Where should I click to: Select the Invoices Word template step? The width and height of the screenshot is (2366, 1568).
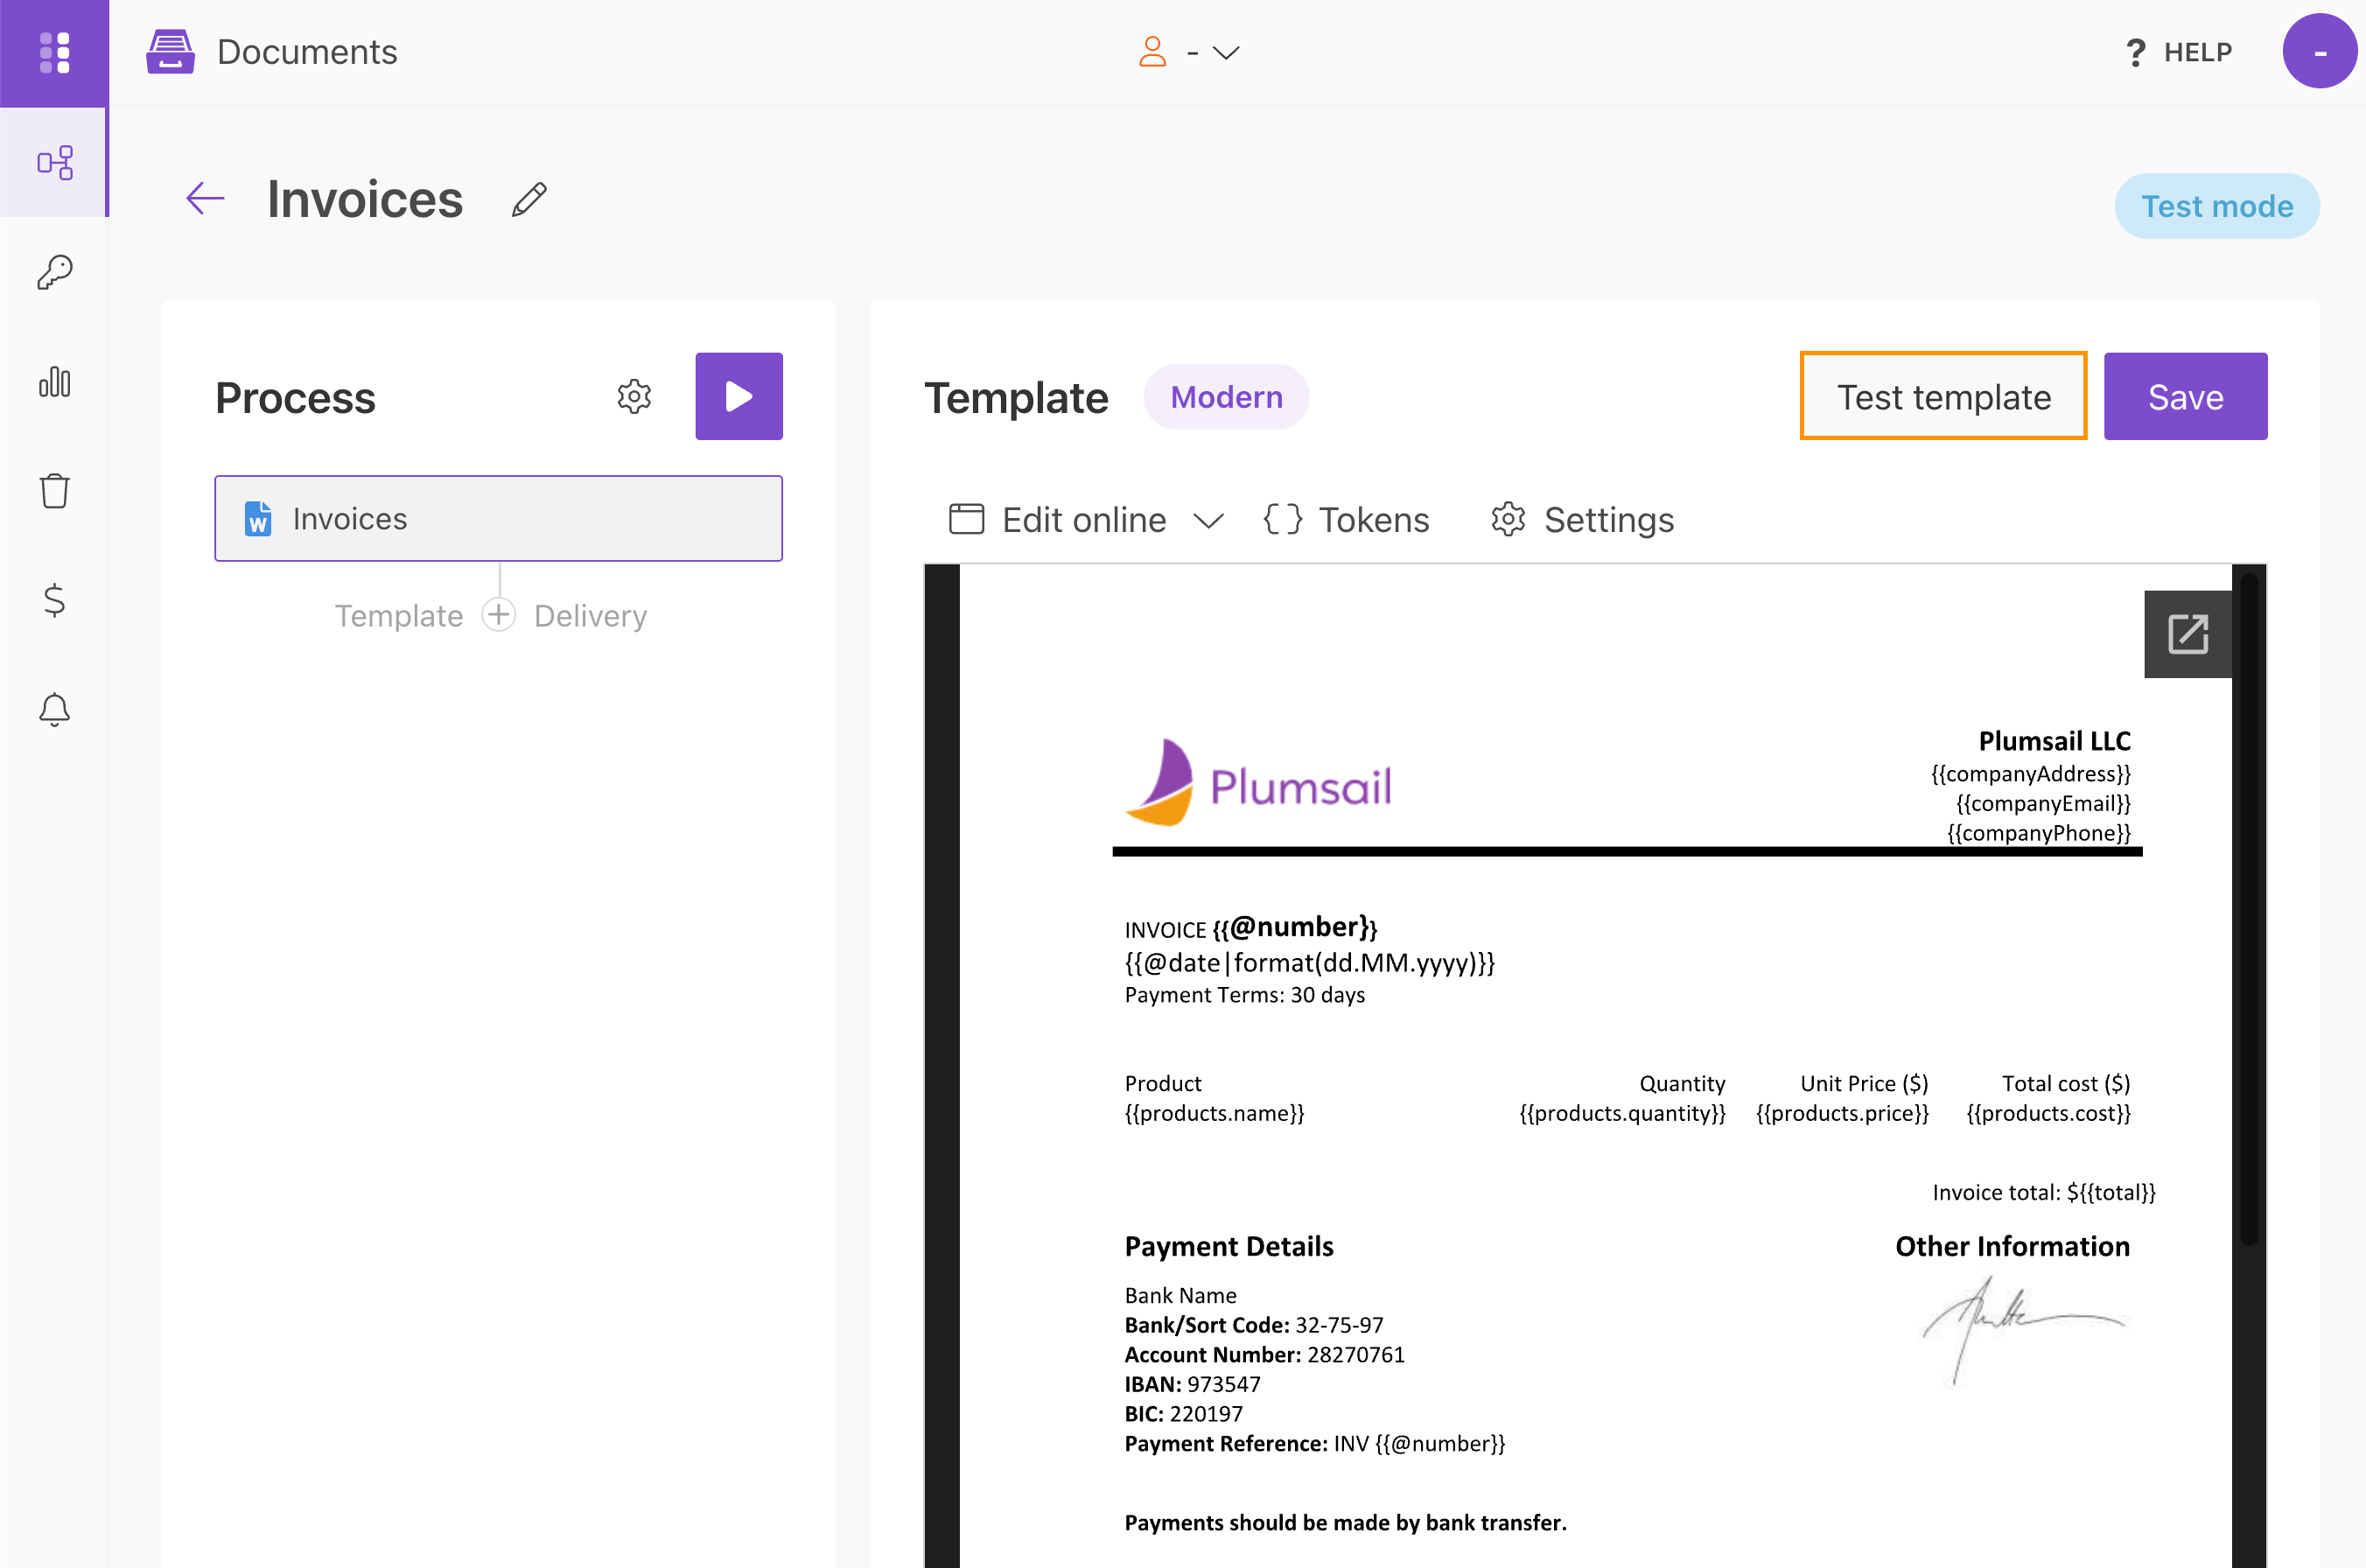coord(498,518)
